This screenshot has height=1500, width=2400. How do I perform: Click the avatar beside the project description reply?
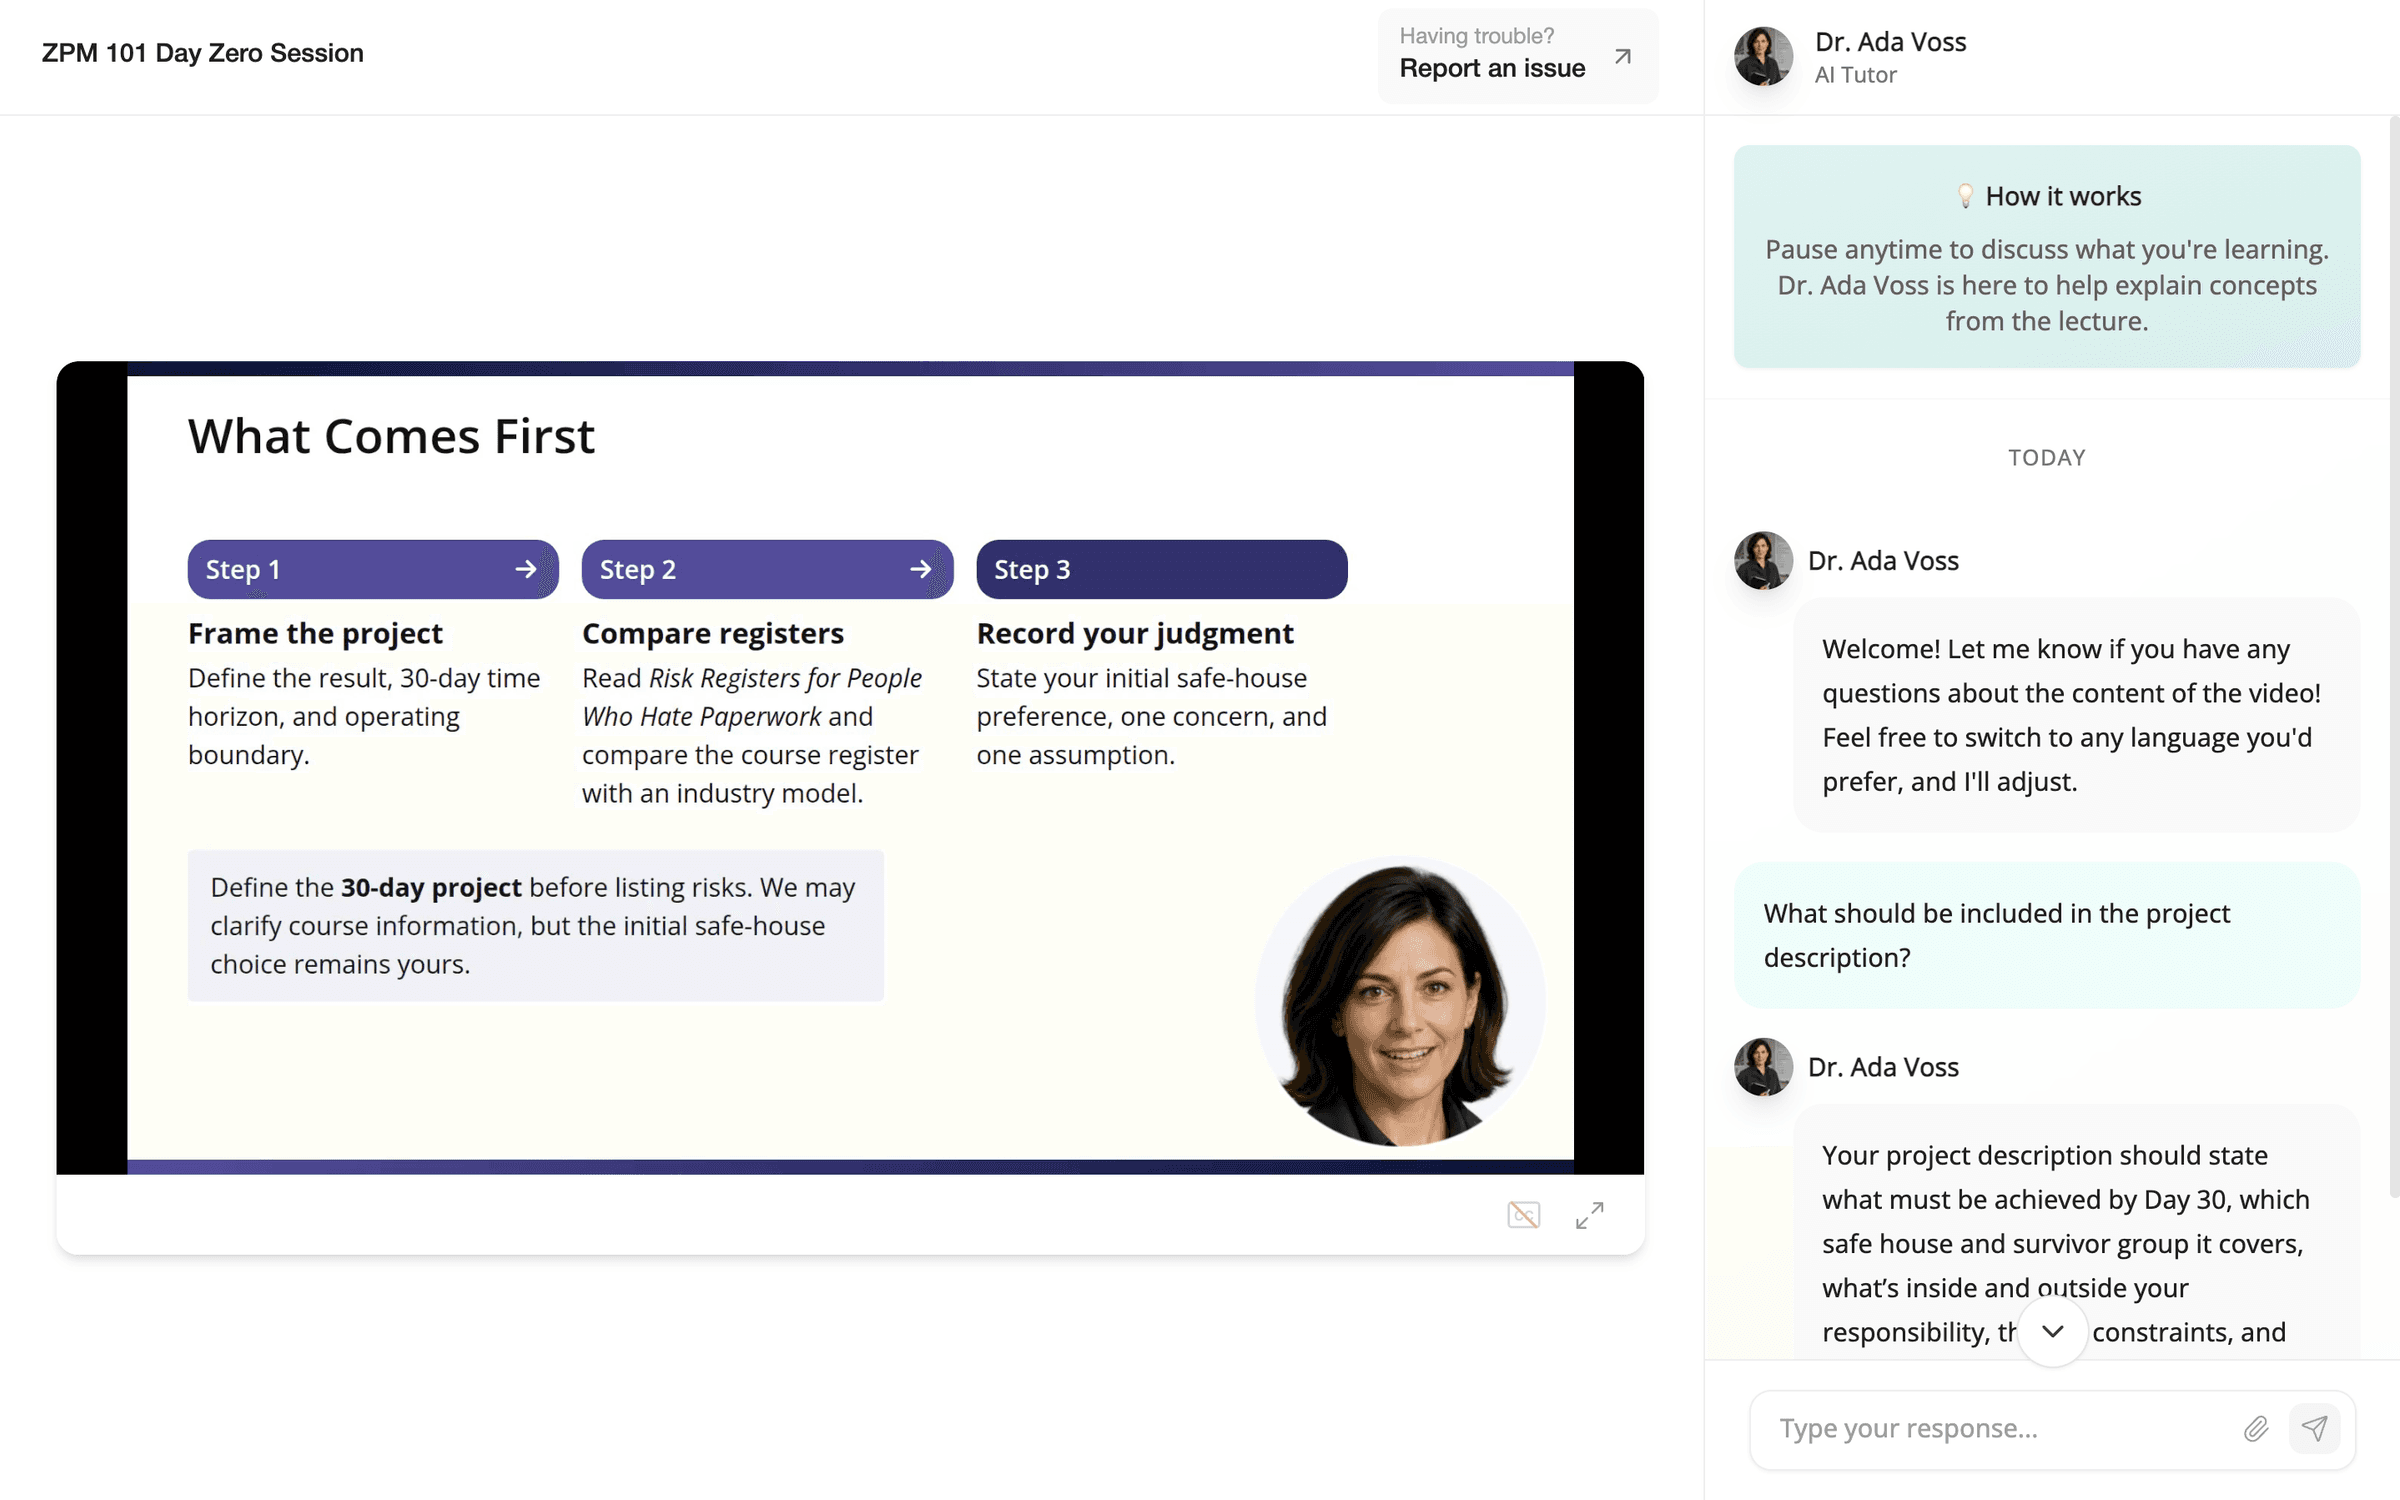(1763, 1067)
